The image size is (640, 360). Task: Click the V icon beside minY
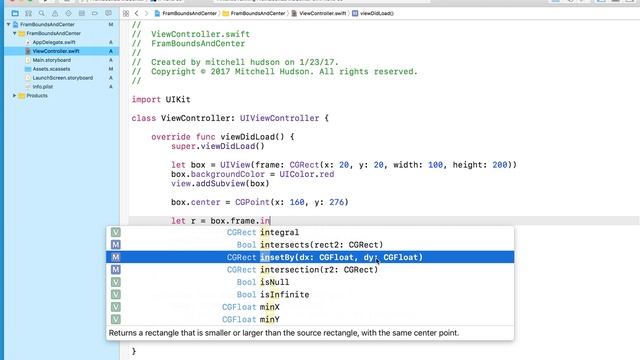(x=116, y=320)
